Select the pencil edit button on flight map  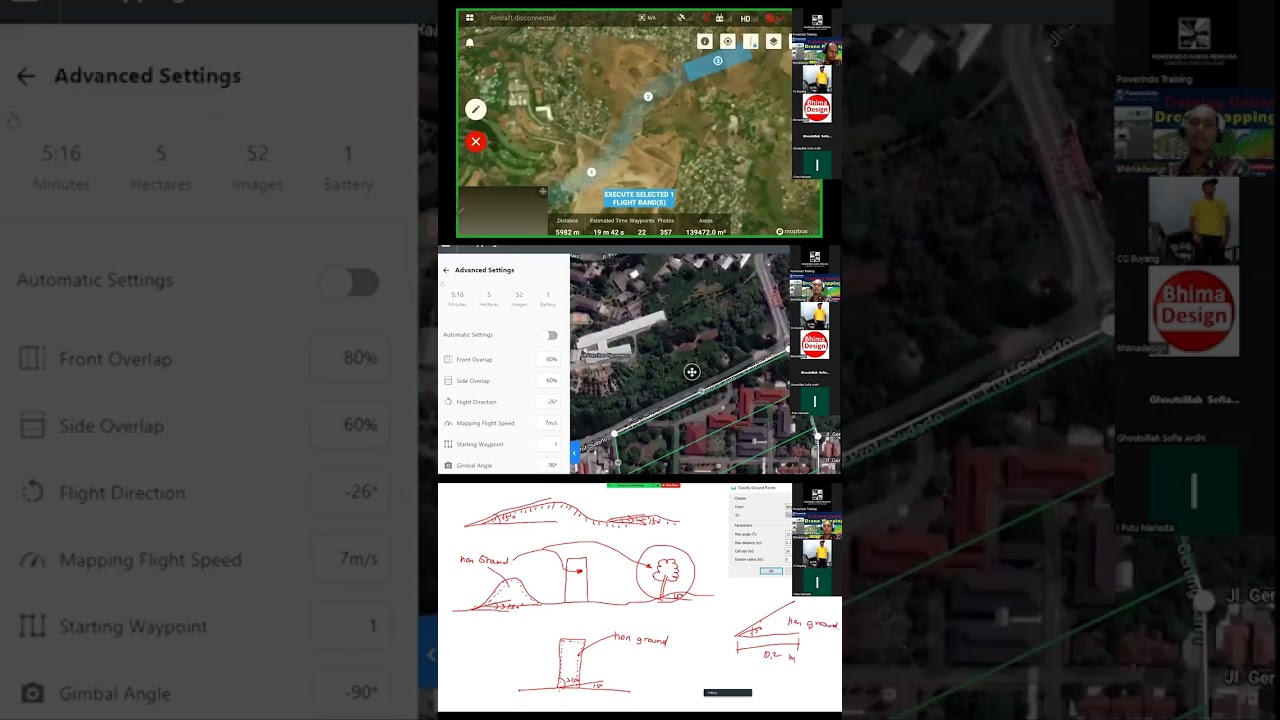(476, 110)
